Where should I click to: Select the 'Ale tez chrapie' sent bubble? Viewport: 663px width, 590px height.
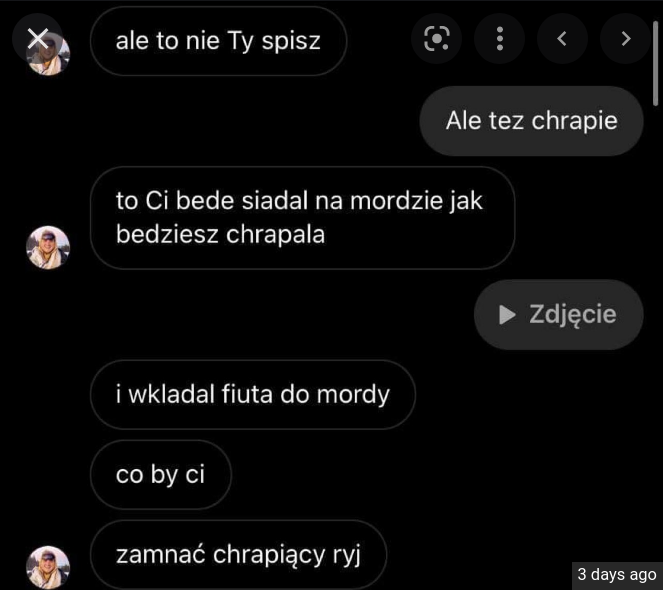point(531,121)
